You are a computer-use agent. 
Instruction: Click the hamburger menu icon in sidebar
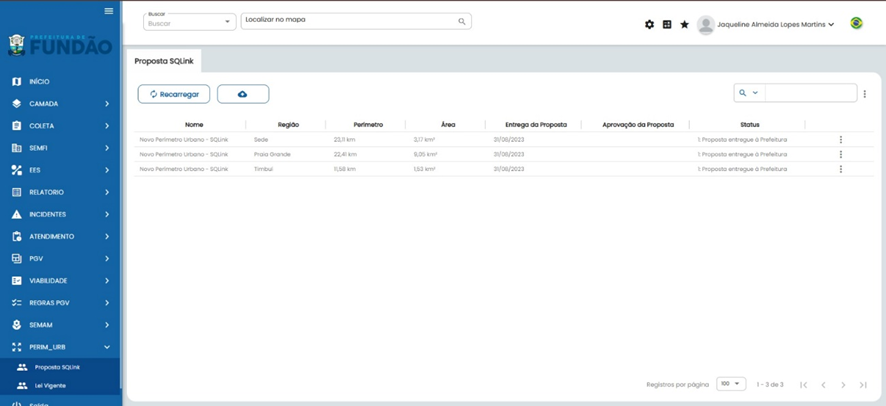click(109, 11)
